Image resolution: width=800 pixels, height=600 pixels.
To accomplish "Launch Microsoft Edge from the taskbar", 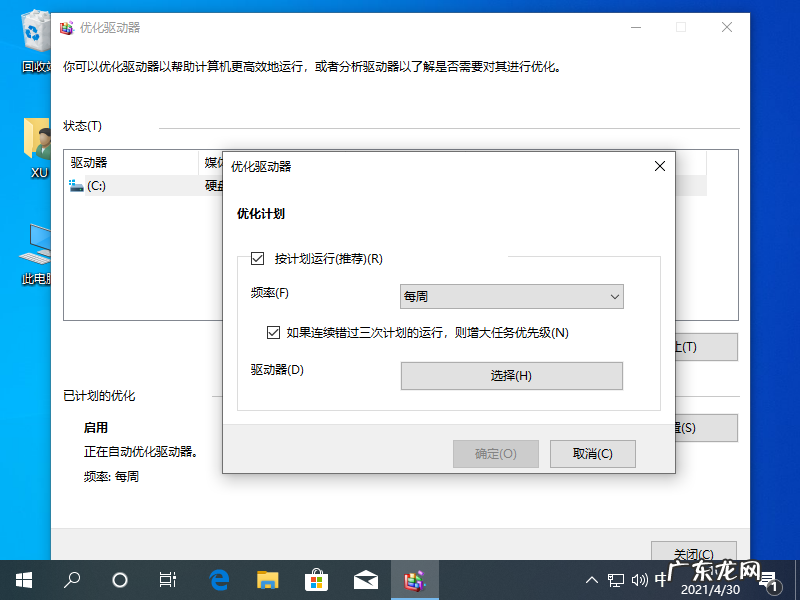I will click(x=219, y=579).
